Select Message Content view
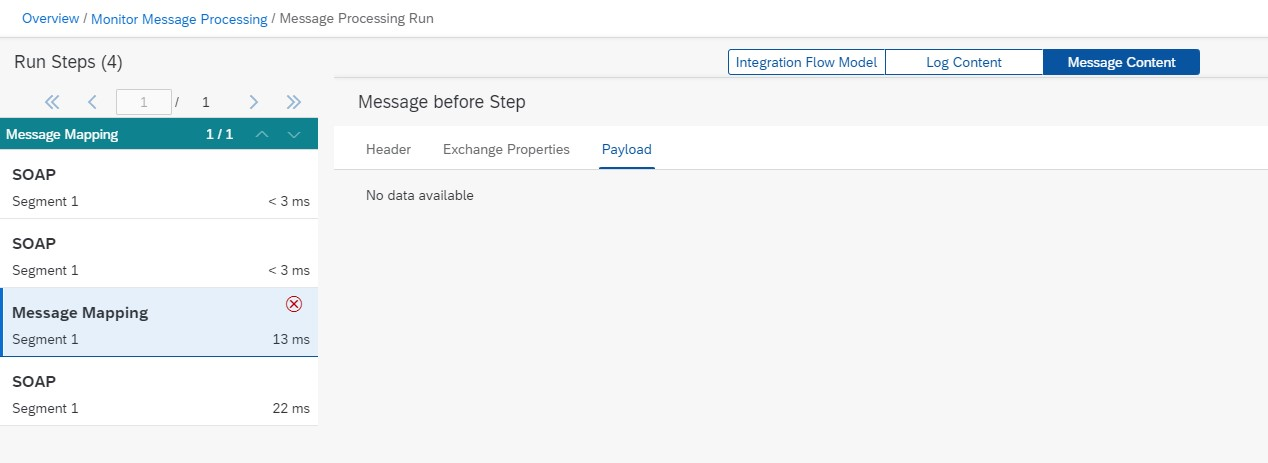This screenshot has height=463, width=1268. (x=1121, y=62)
